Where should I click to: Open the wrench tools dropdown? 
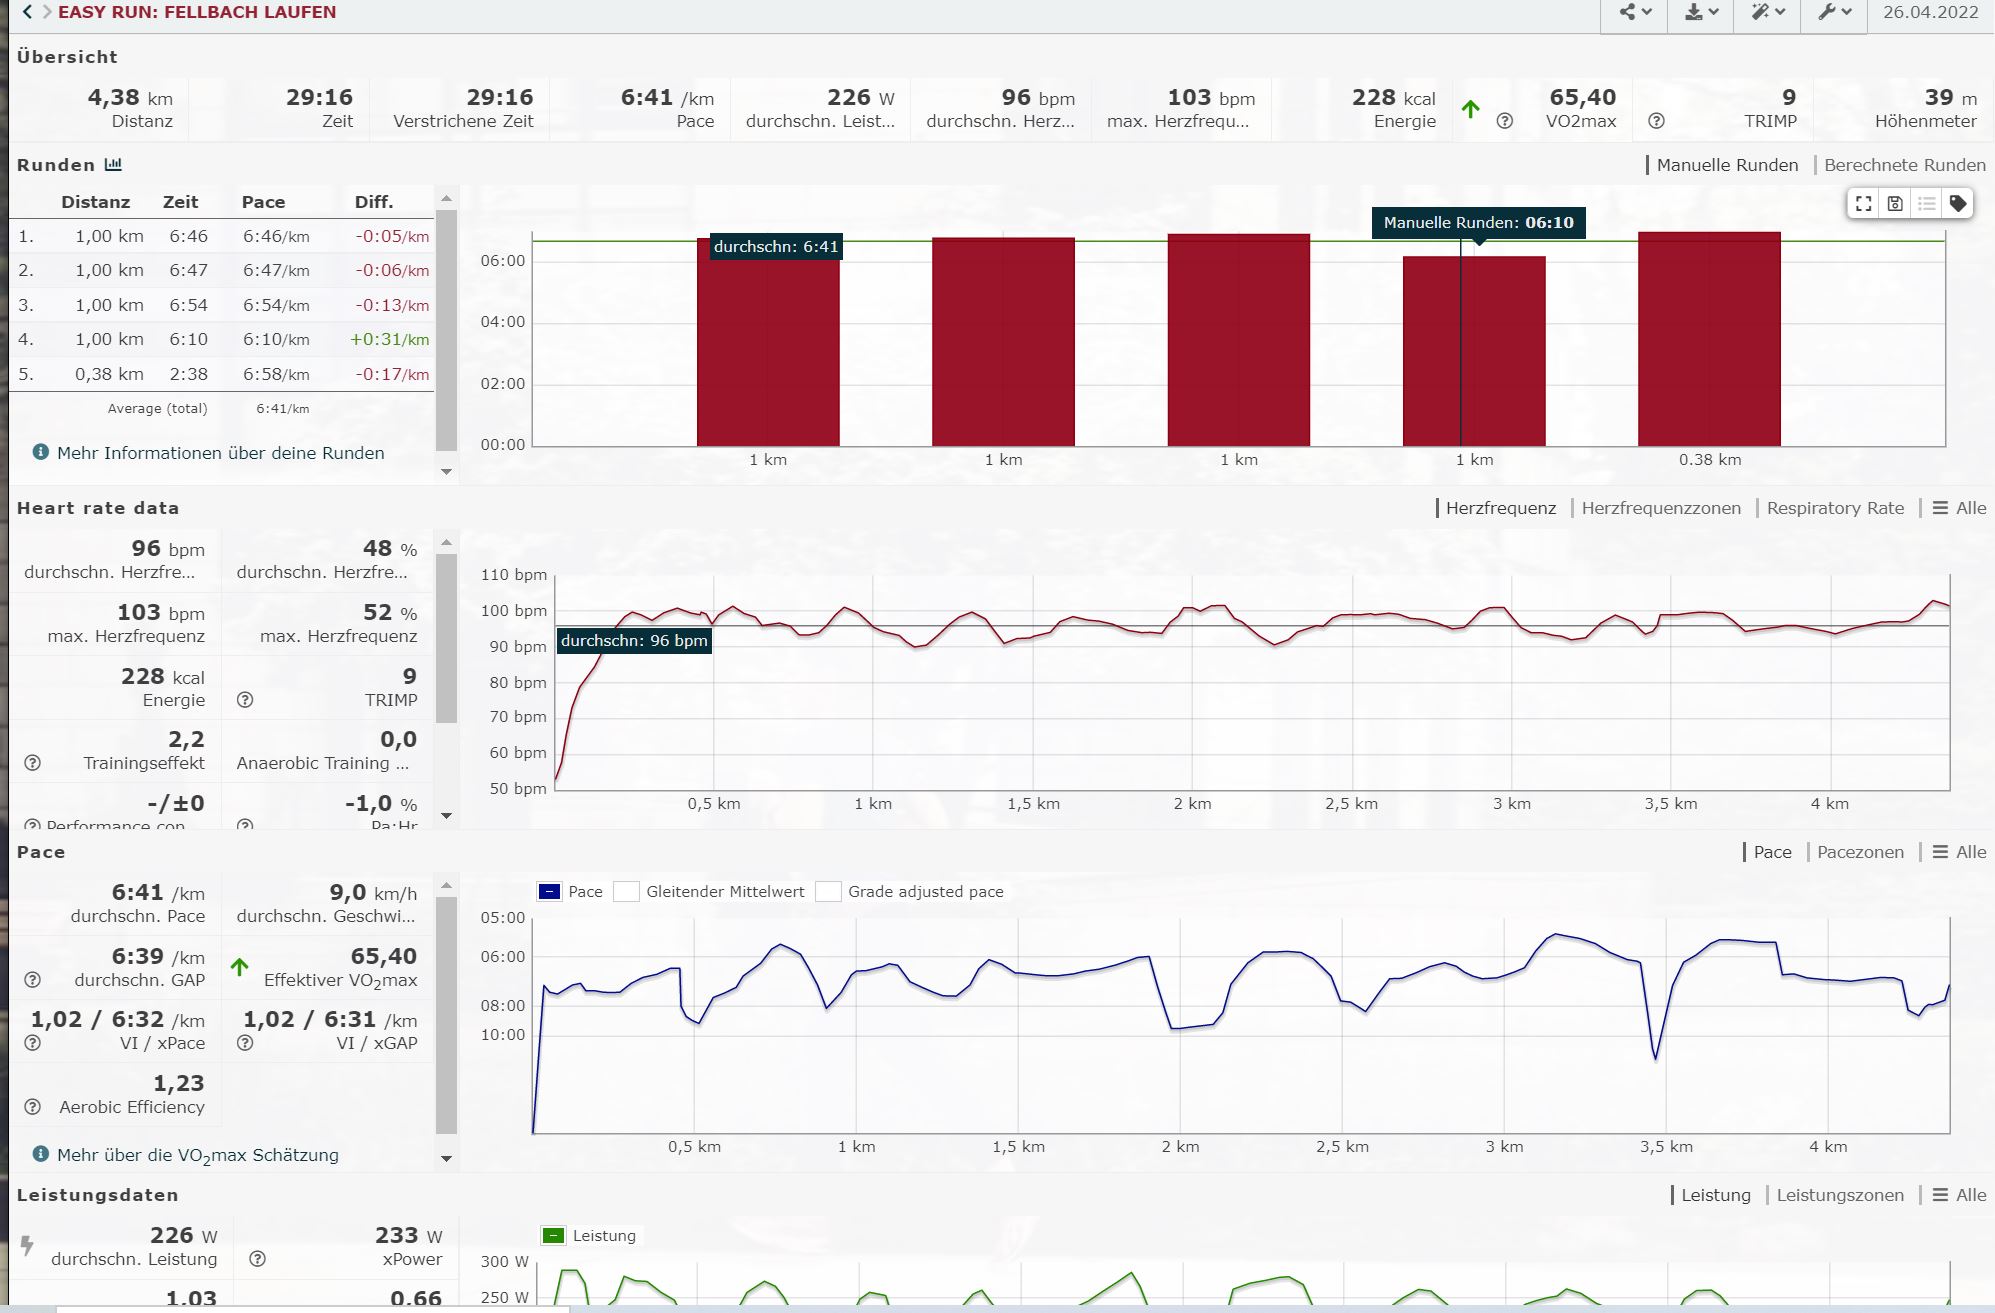coord(1834,13)
